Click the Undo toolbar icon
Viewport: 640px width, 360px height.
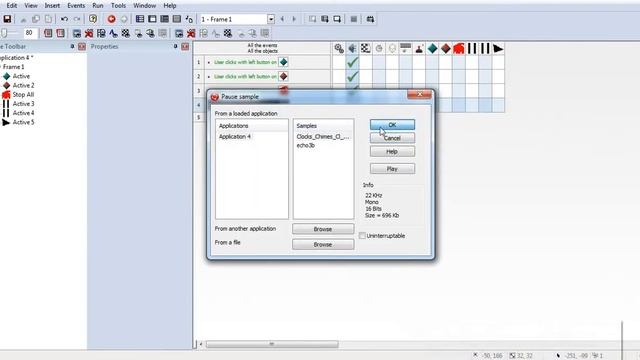[x=64, y=19]
